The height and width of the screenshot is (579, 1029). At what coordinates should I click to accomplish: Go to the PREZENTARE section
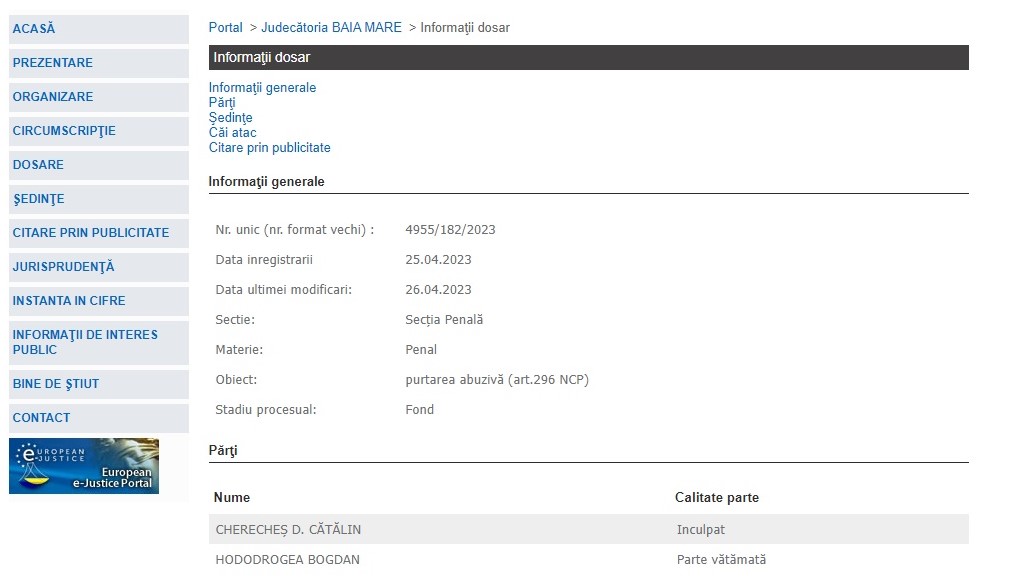point(53,63)
